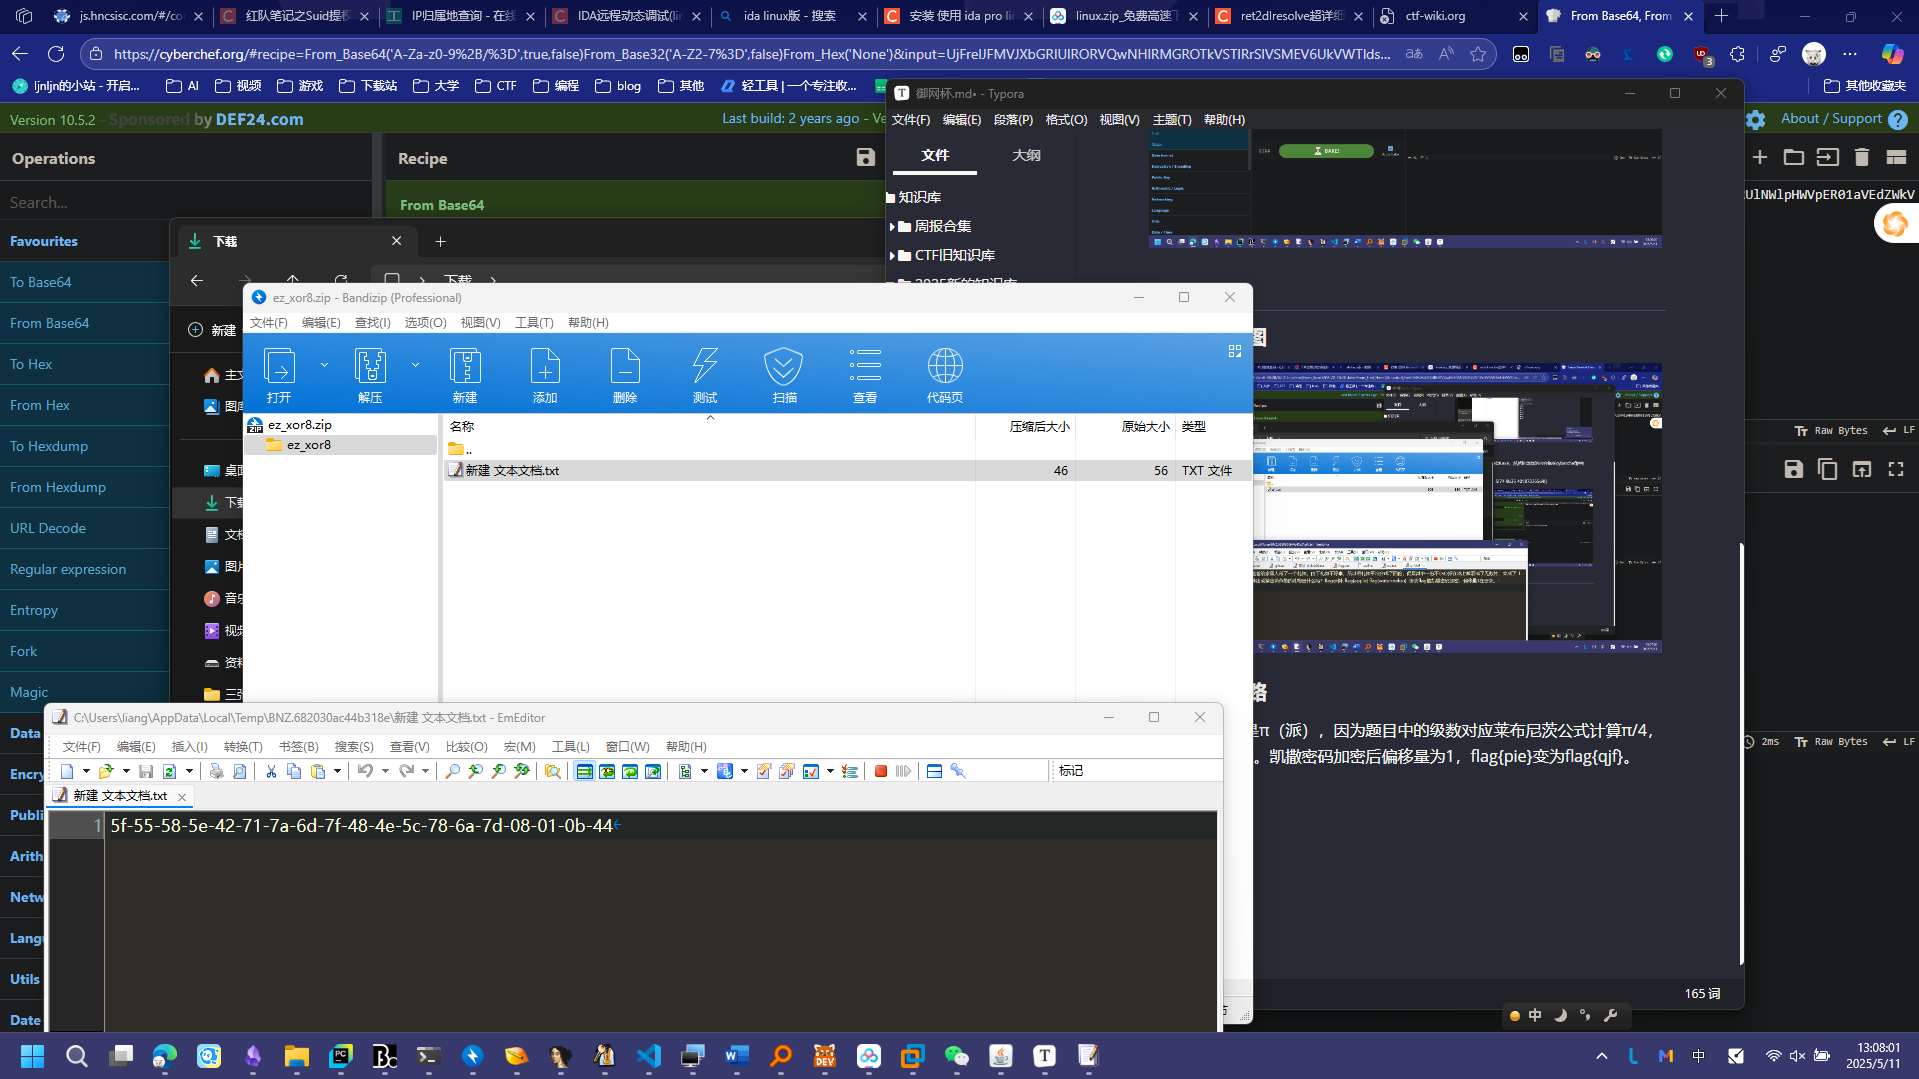Screen dimensions: 1919x1079
Task: Click the Open (打开) button in Bandizip
Action: tap(279, 374)
